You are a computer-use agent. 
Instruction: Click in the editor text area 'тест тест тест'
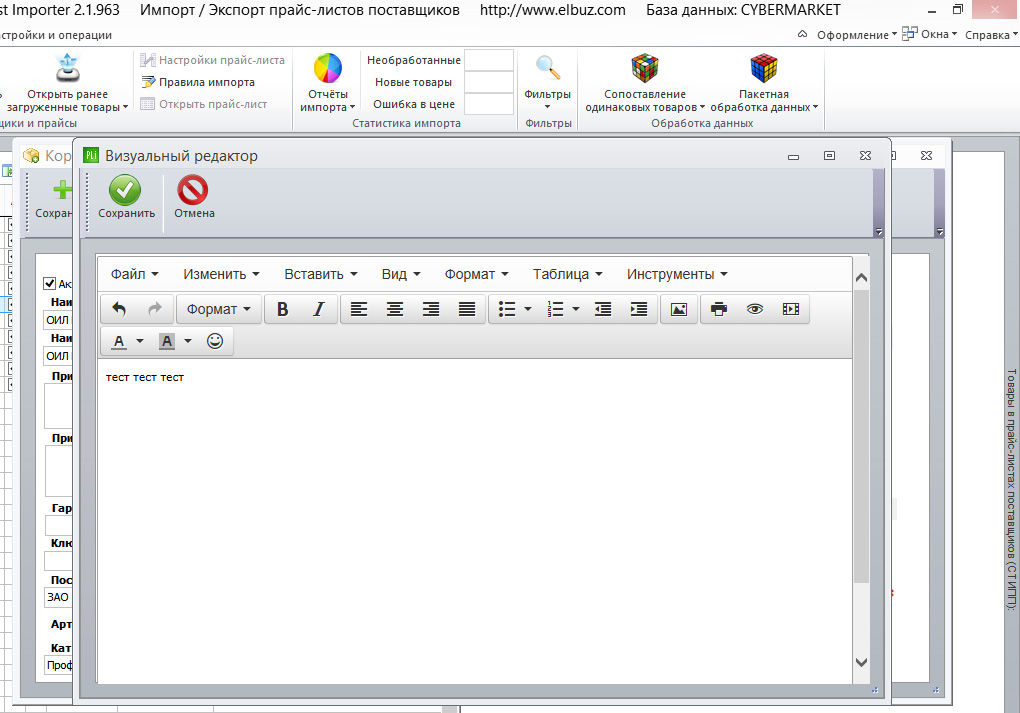pos(144,377)
